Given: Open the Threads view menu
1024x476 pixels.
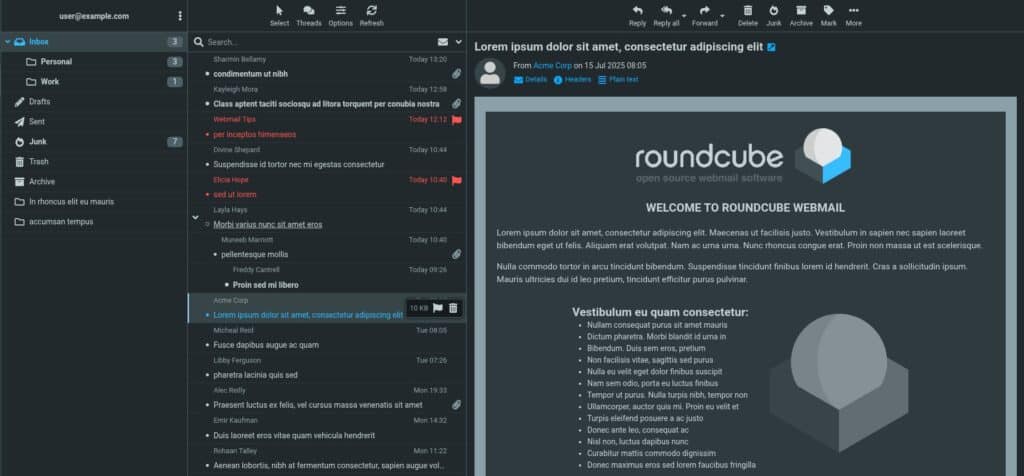Looking at the screenshot, I should 309,16.
